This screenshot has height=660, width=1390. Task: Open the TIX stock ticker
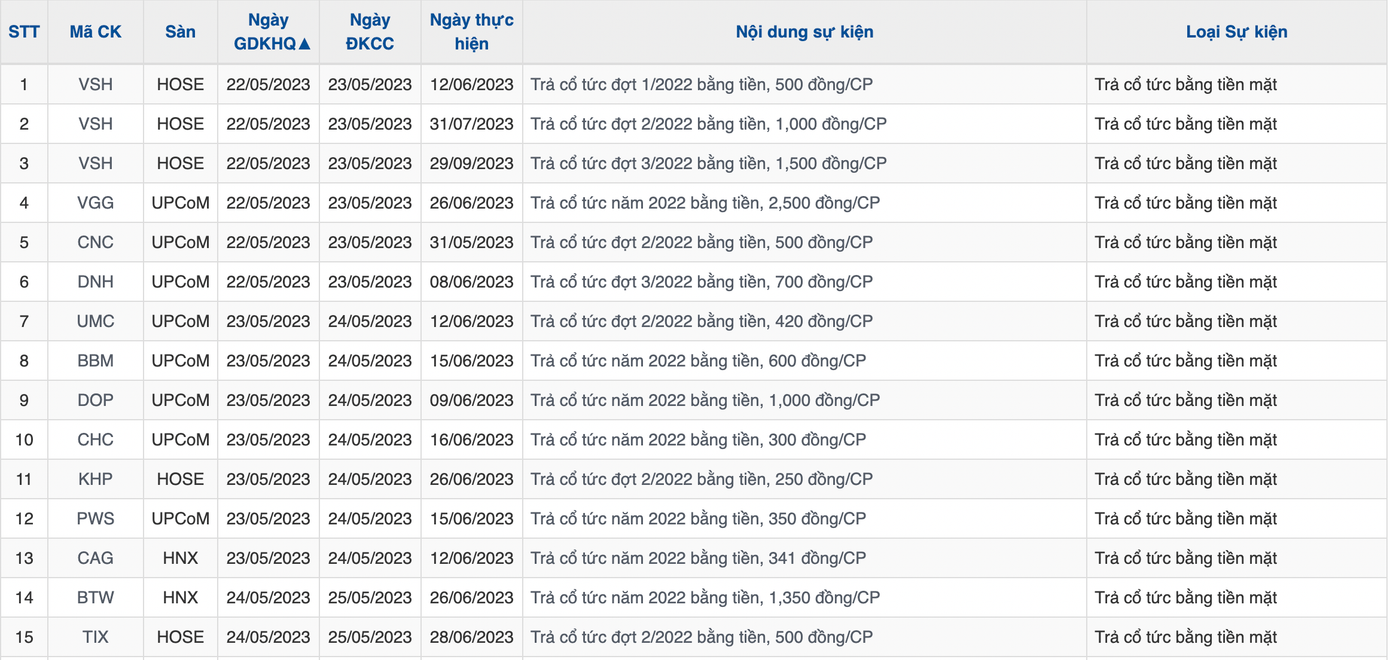(95, 637)
